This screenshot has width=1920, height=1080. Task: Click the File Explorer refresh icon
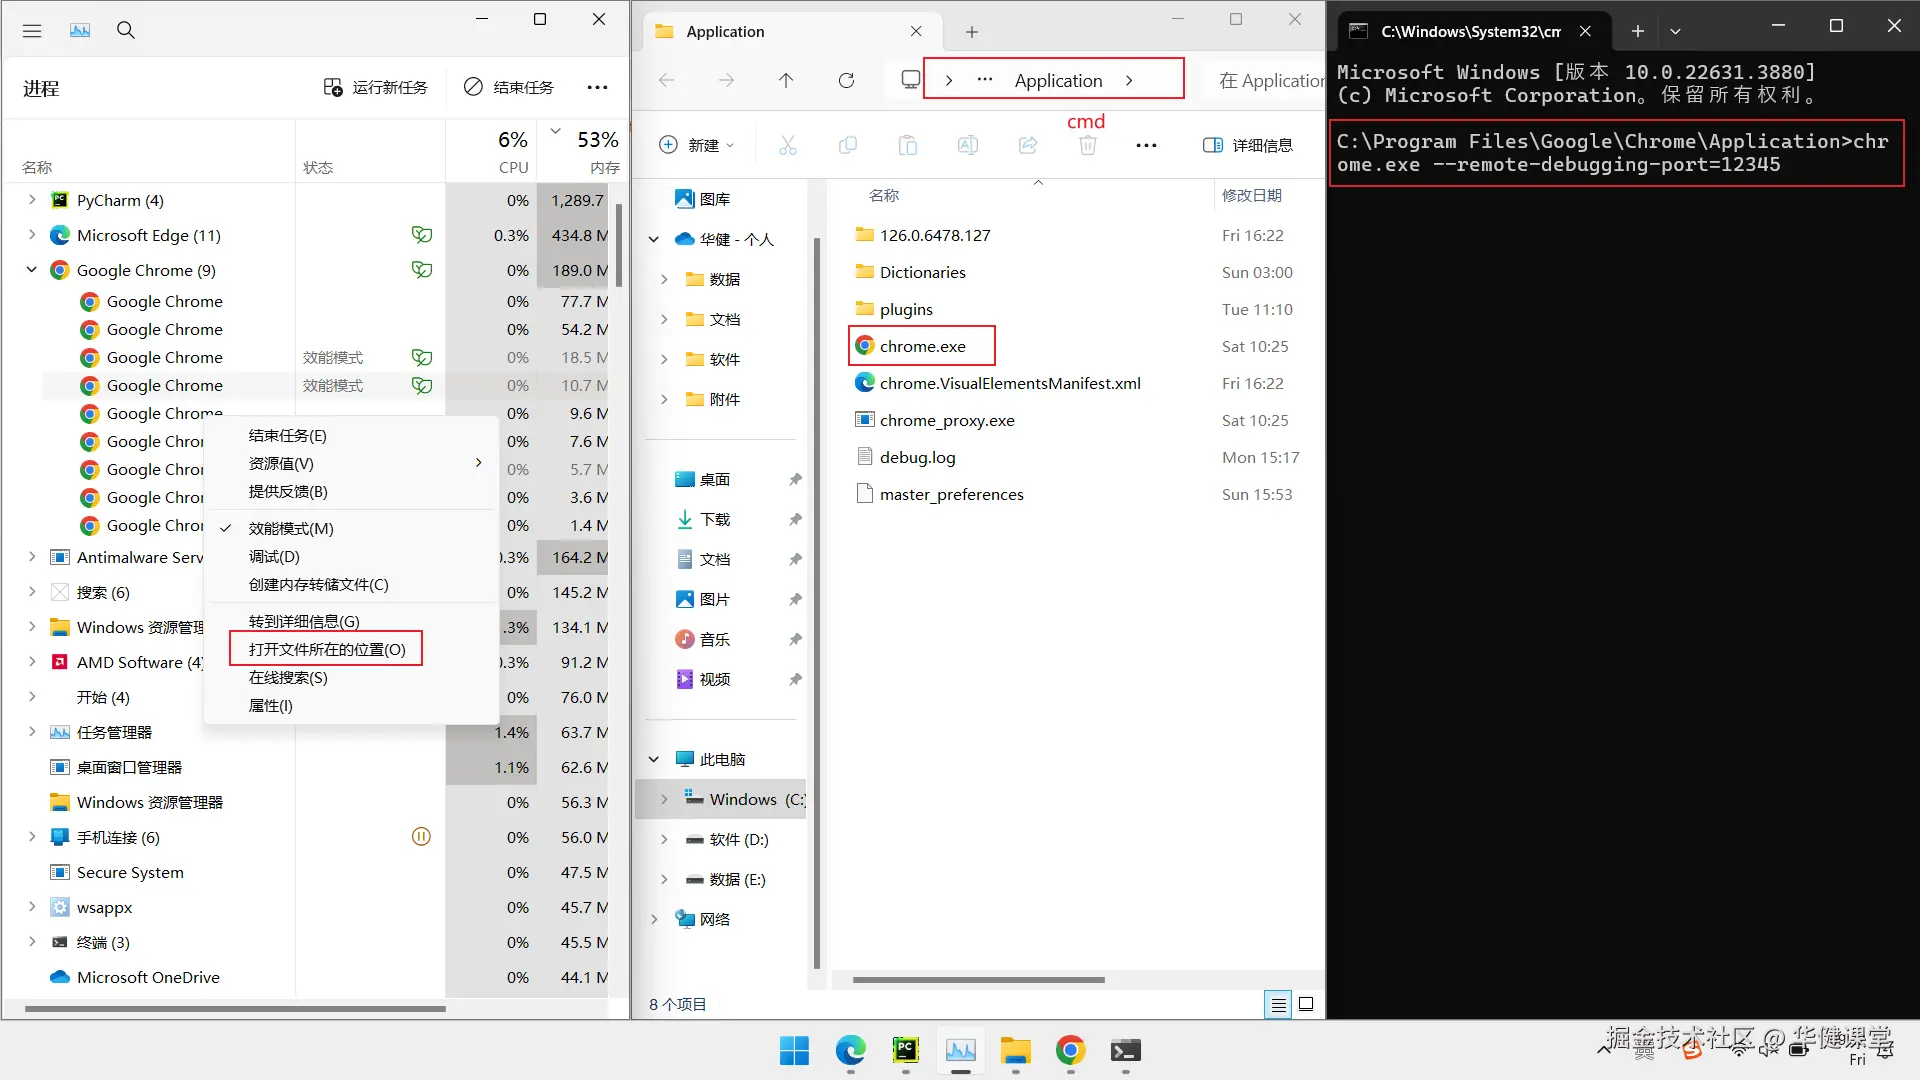pyautogui.click(x=846, y=80)
